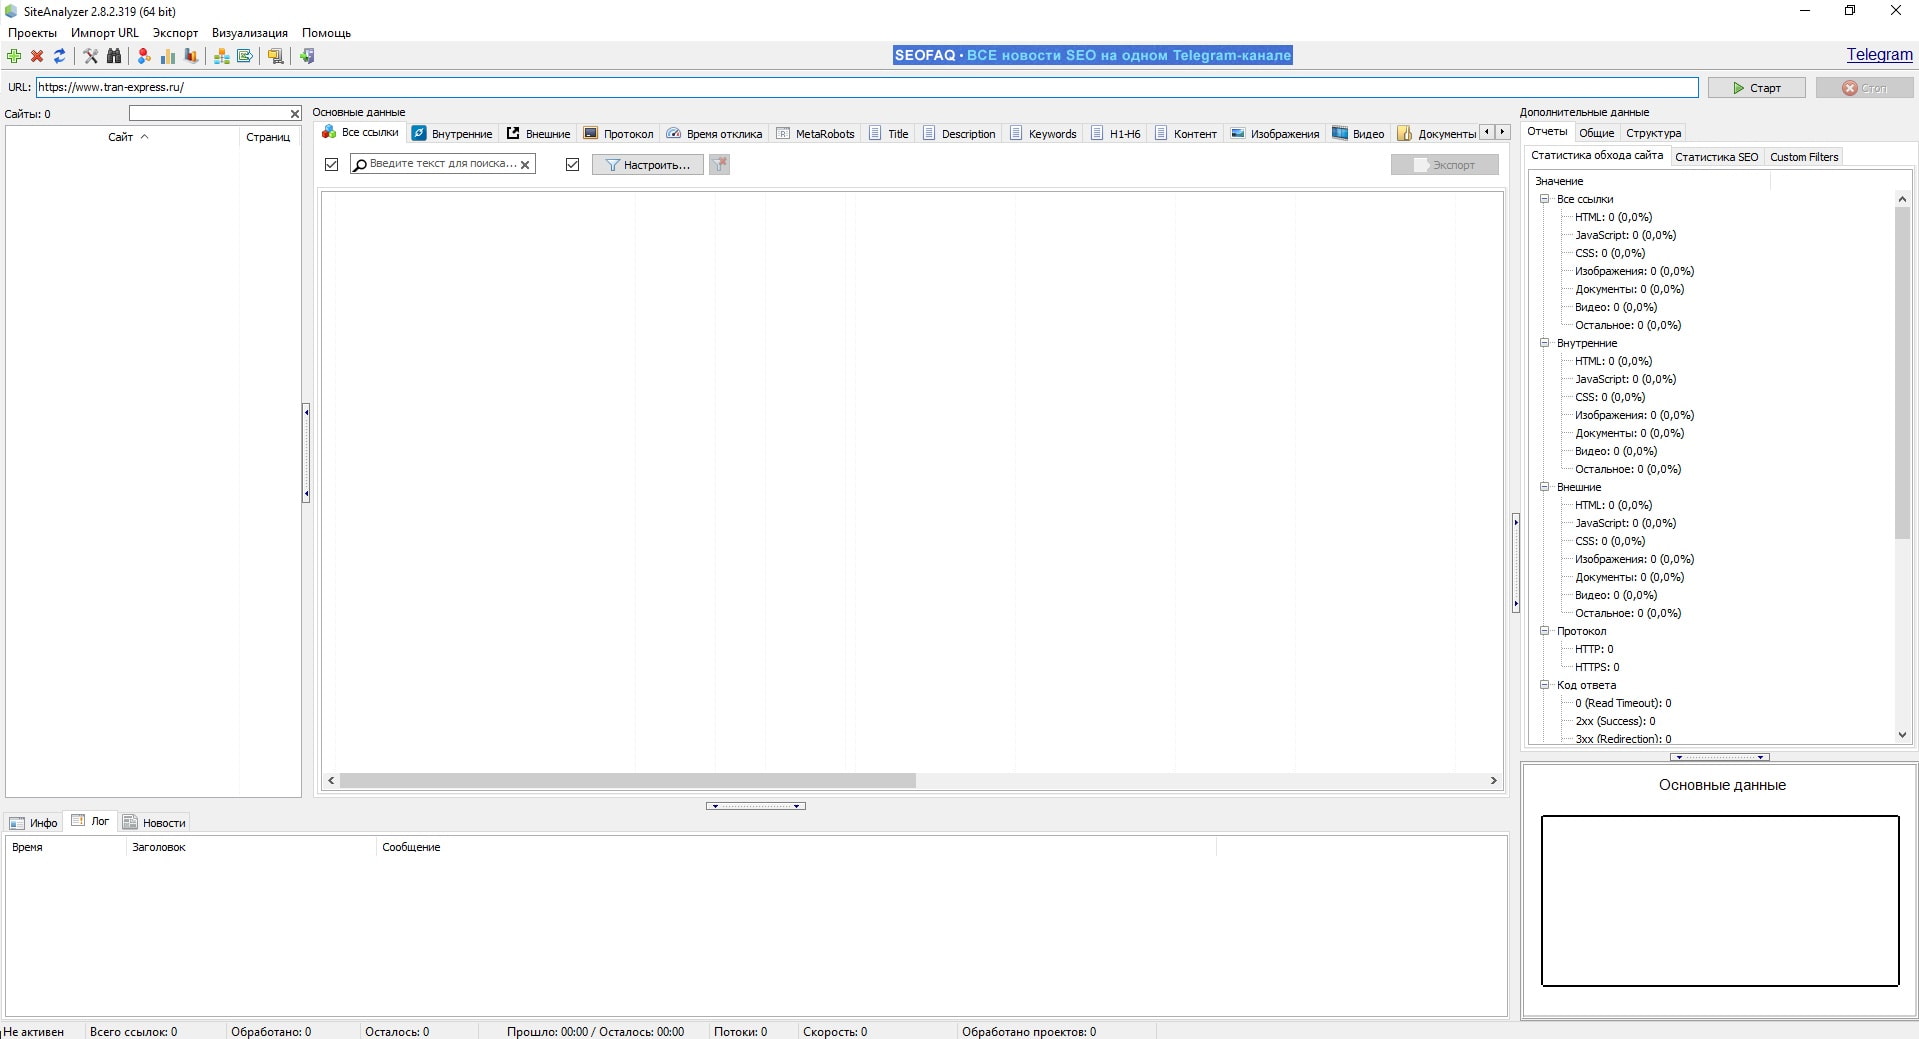Click the red X delete project icon
The height and width of the screenshot is (1039, 1919).
(37, 56)
